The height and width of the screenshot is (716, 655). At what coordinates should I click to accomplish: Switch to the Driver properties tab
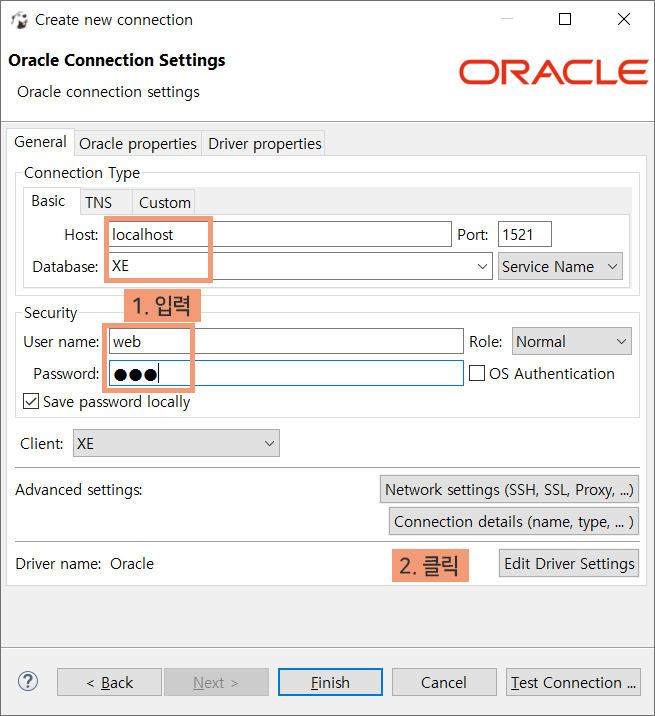click(x=264, y=144)
